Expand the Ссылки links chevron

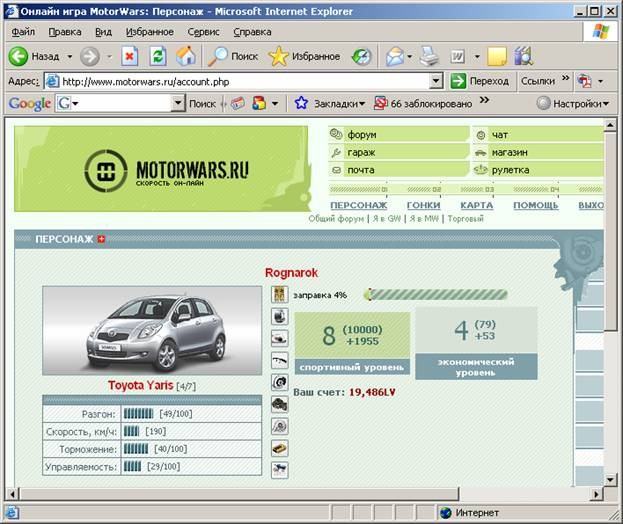click(565, 78)
